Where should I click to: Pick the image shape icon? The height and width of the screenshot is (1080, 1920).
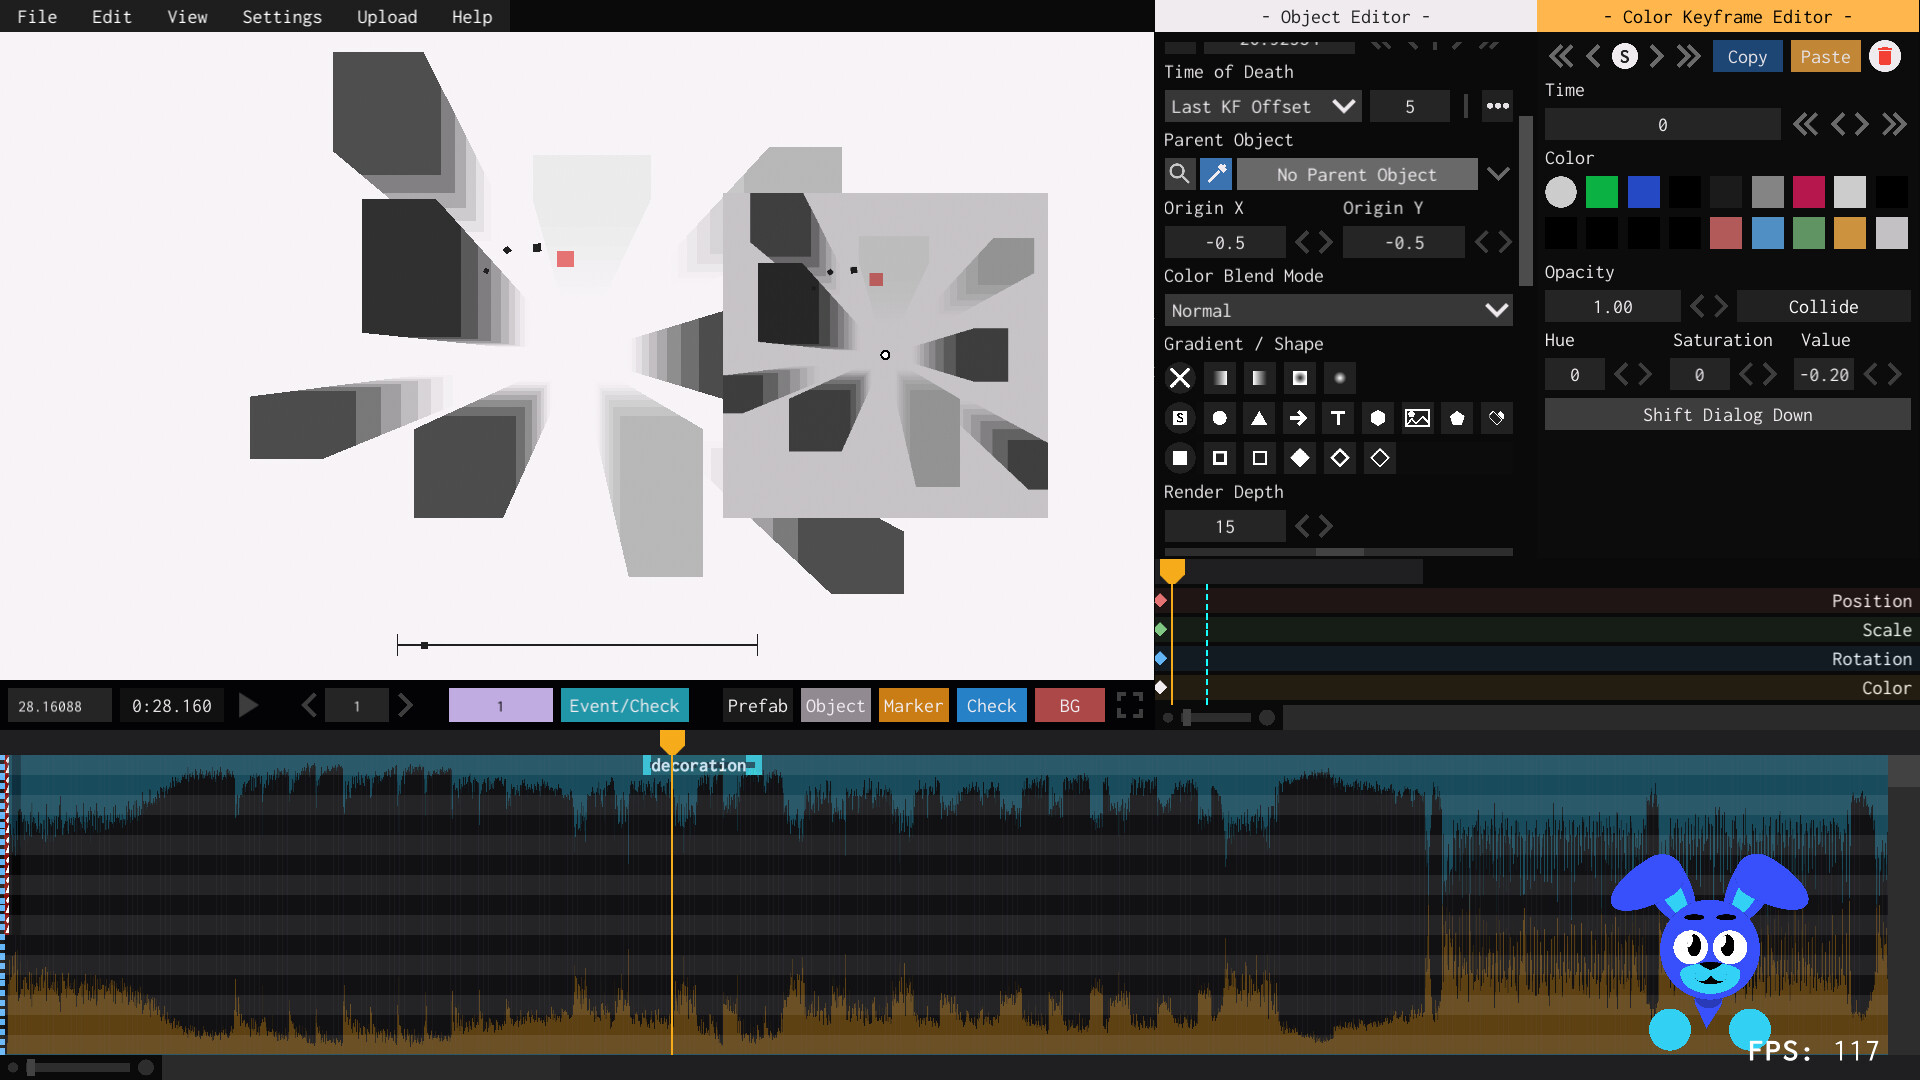click(x=1417, y=418)
